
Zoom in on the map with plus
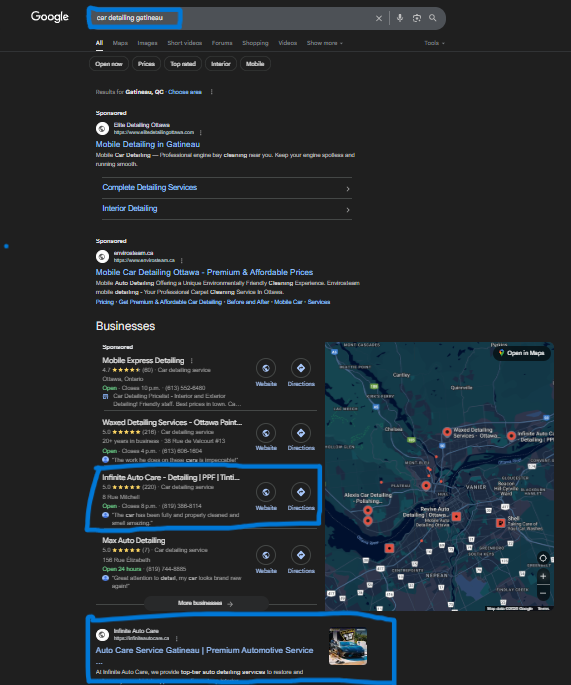tap(543, 576)
